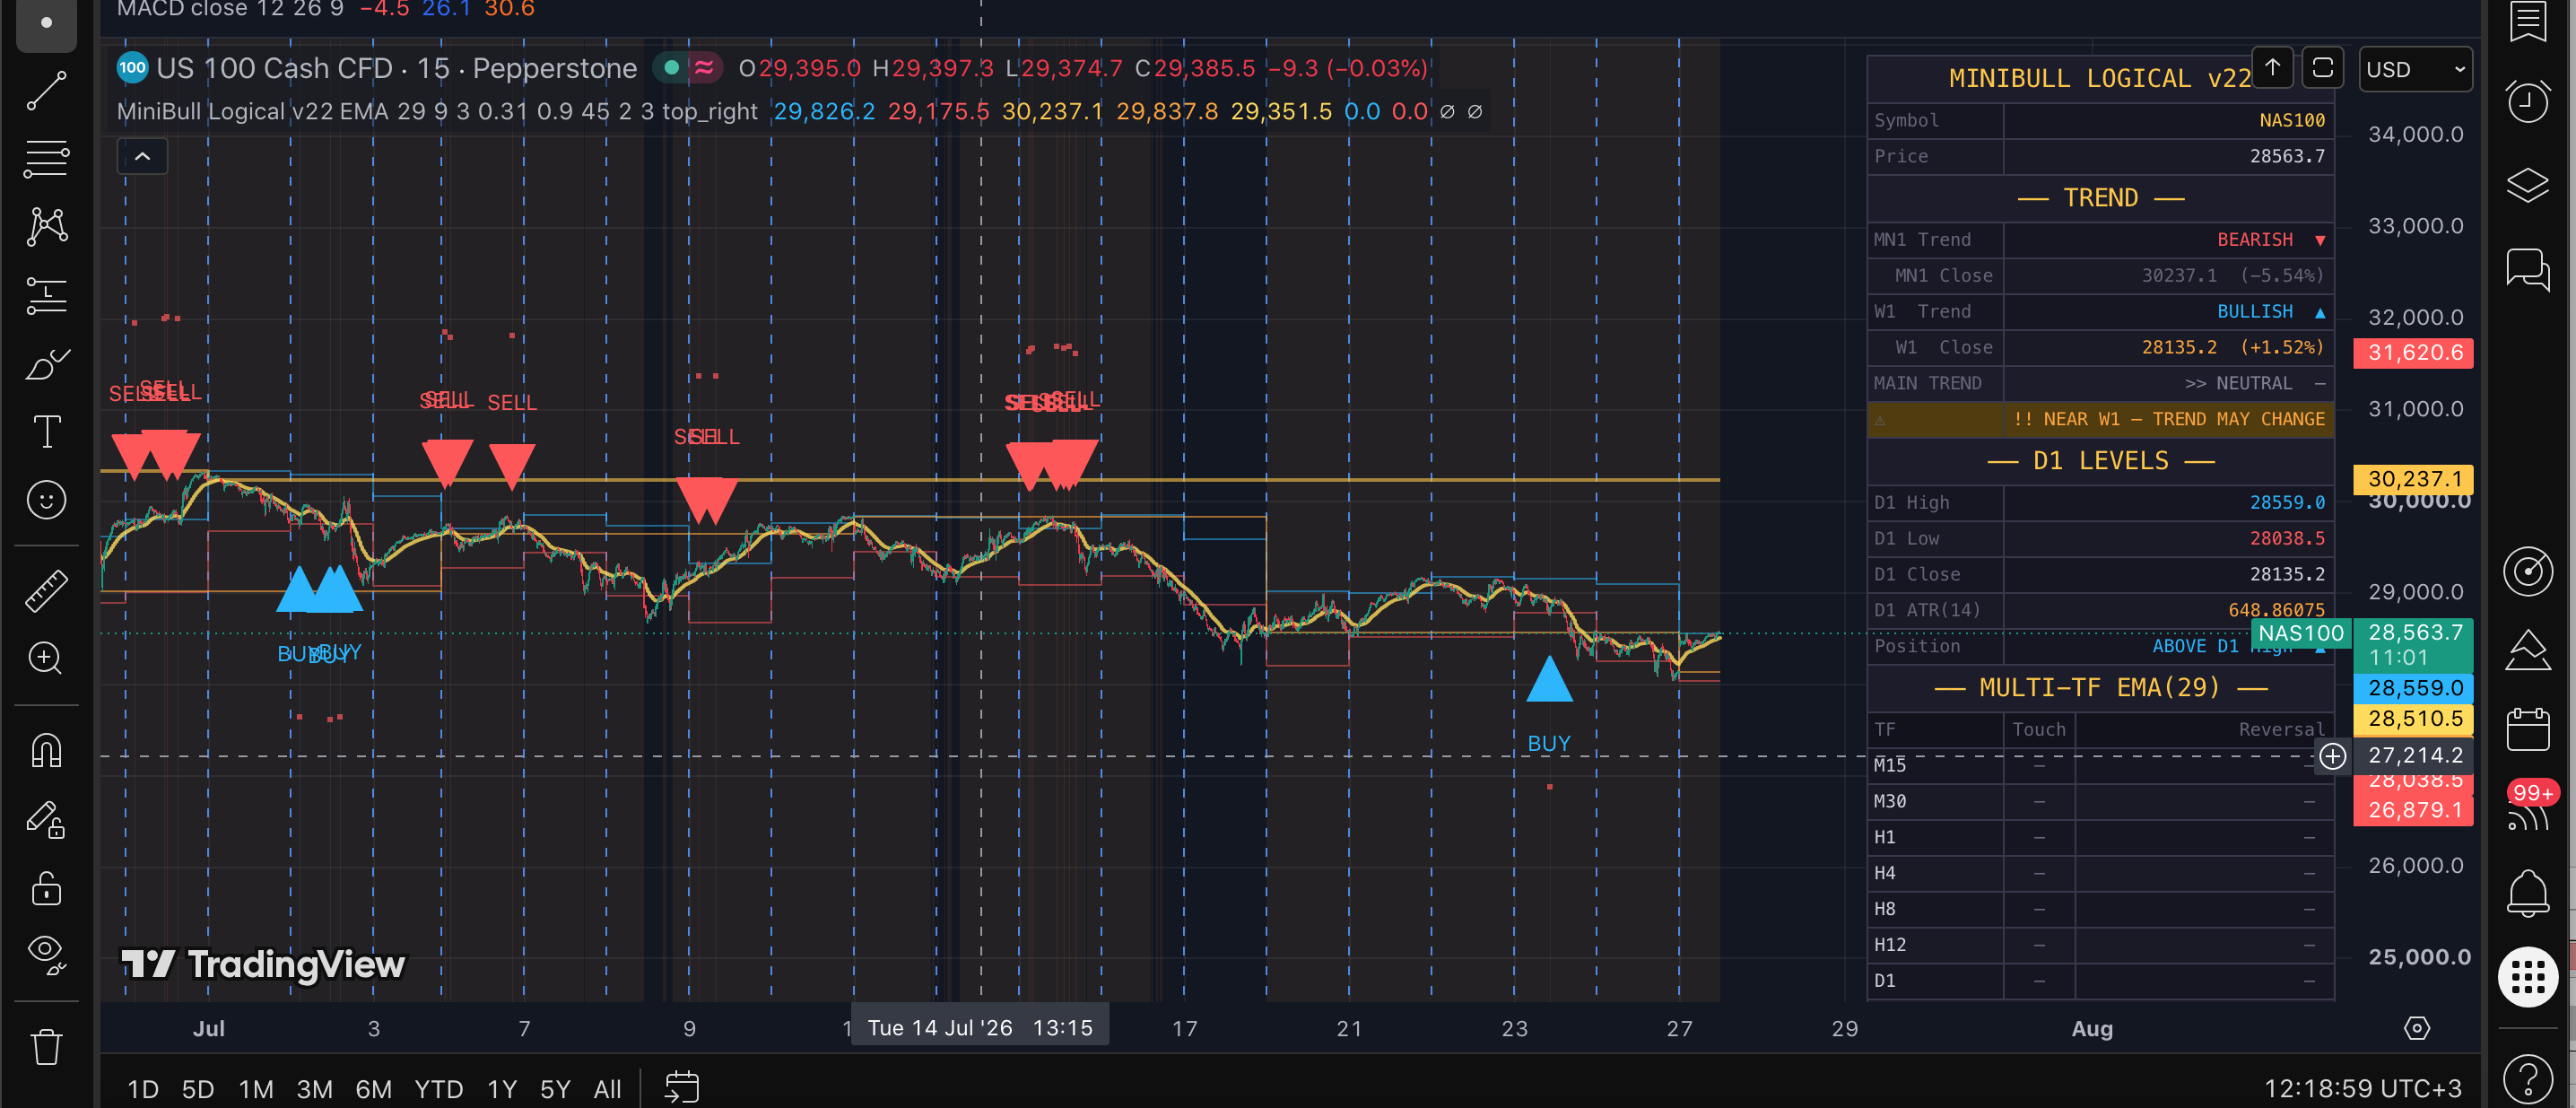2576x1108 pixels.
Task: Hide all drawings with eye icon
Action: tap(46, 955)
